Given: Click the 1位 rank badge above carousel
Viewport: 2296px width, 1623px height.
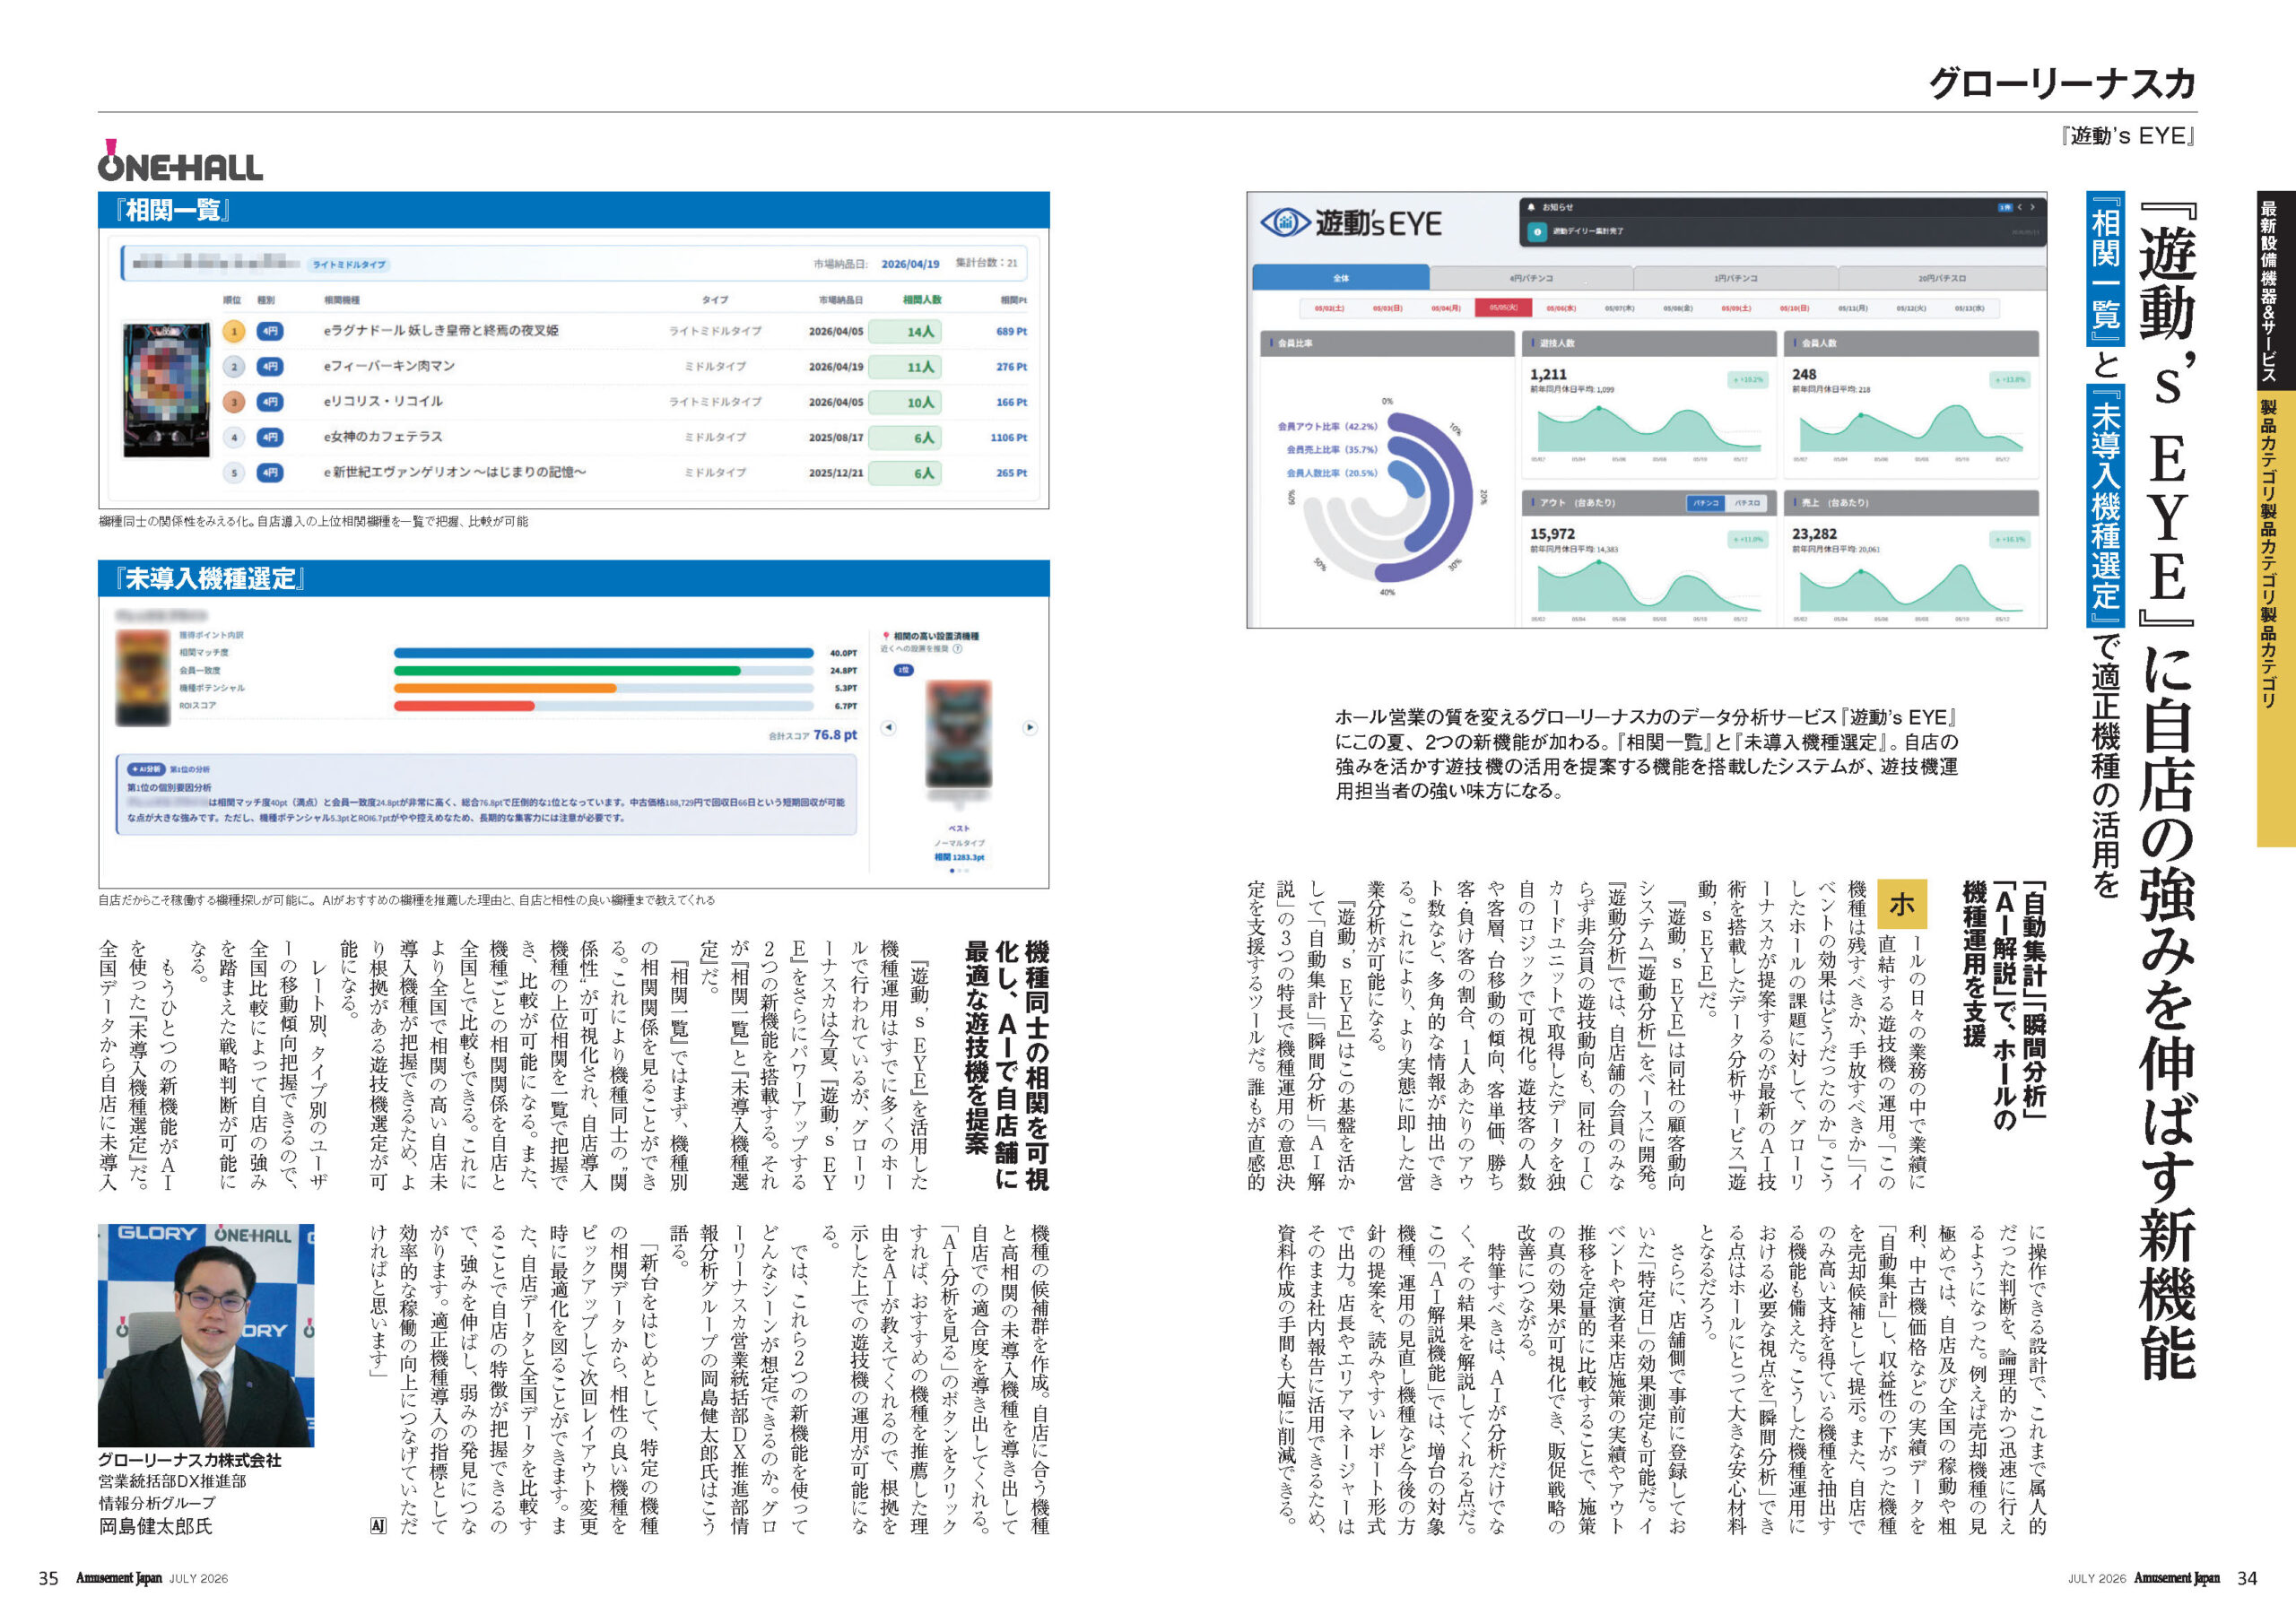Looking at the screenshot, I should pos(903,670).
